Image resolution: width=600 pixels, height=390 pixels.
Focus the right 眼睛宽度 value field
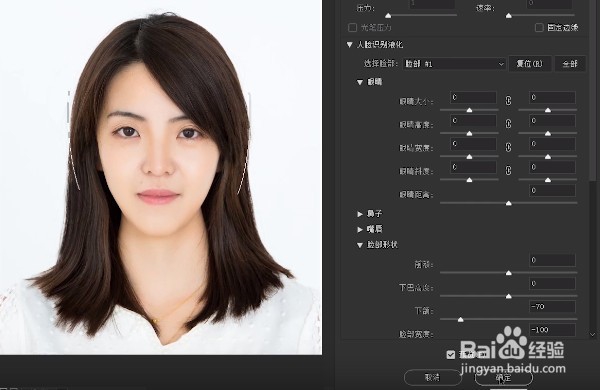click(x=552, y=144)
